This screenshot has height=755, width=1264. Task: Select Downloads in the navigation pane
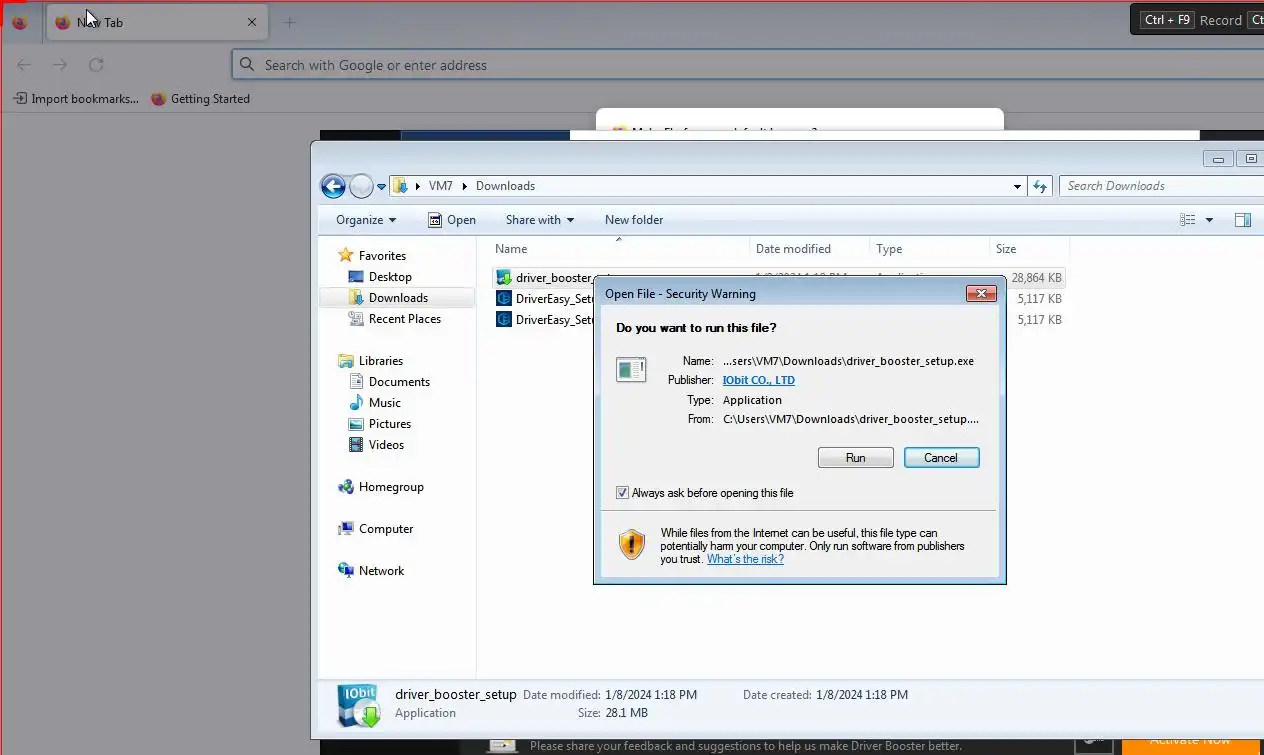(x=398, y=298)
